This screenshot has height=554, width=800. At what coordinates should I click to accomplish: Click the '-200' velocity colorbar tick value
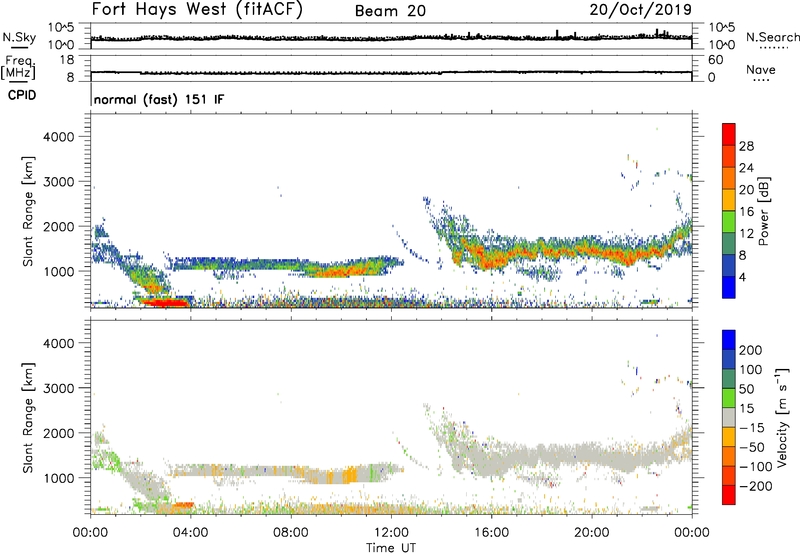click(x=756, y=486)
